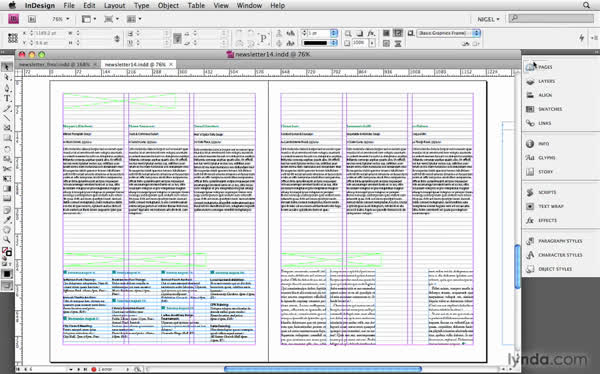600x374 pixels.
Task: Open the Object menu
Action: [168, 5]
